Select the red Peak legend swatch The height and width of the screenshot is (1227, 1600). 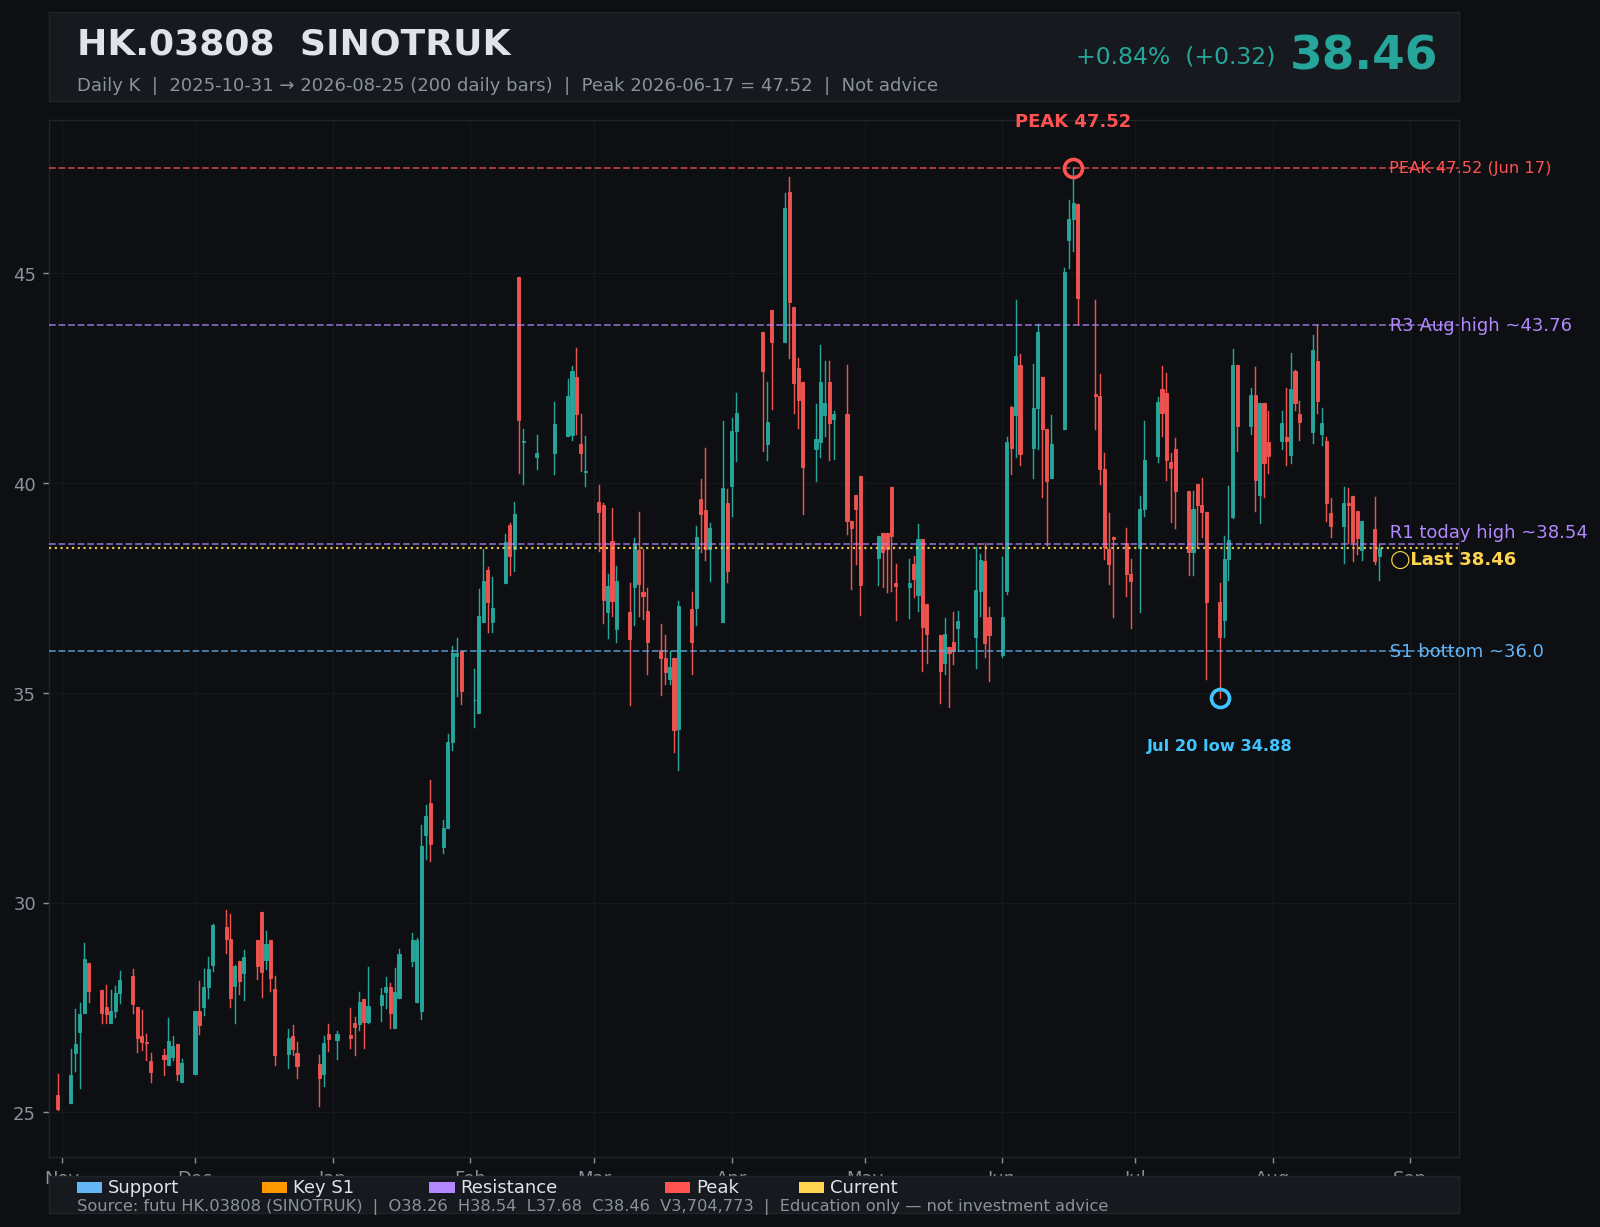tap(677, 1187)
